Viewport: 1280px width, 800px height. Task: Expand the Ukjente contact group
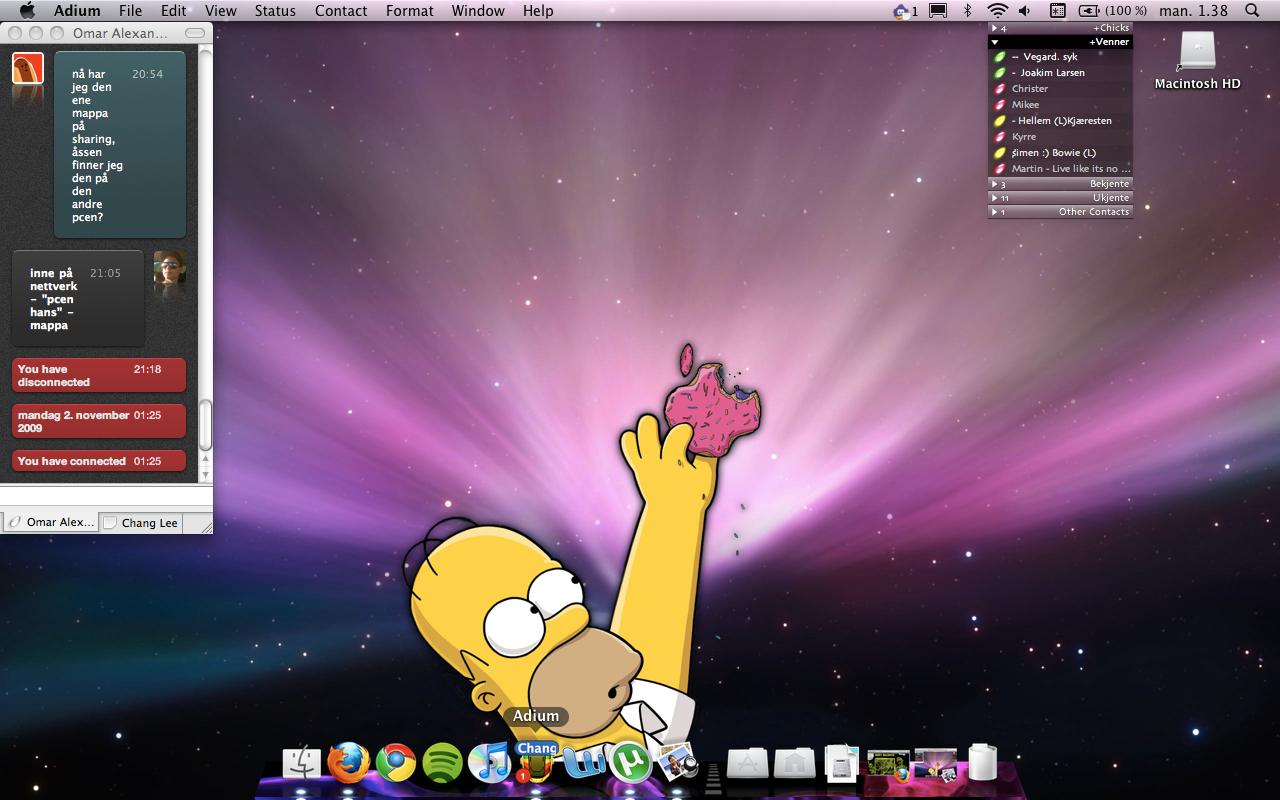tap(1060, 198)
